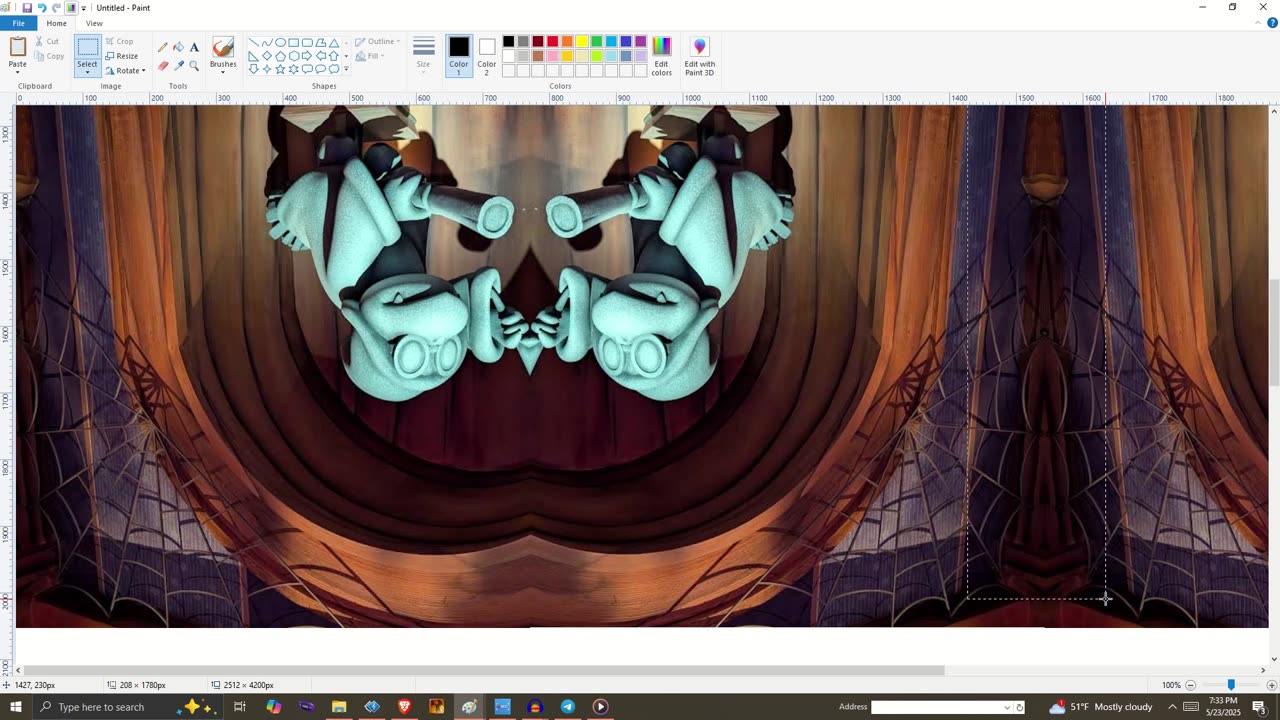Pick the Oval shape
Screen dimensions: 1280x720
click(x=280, y=43)
